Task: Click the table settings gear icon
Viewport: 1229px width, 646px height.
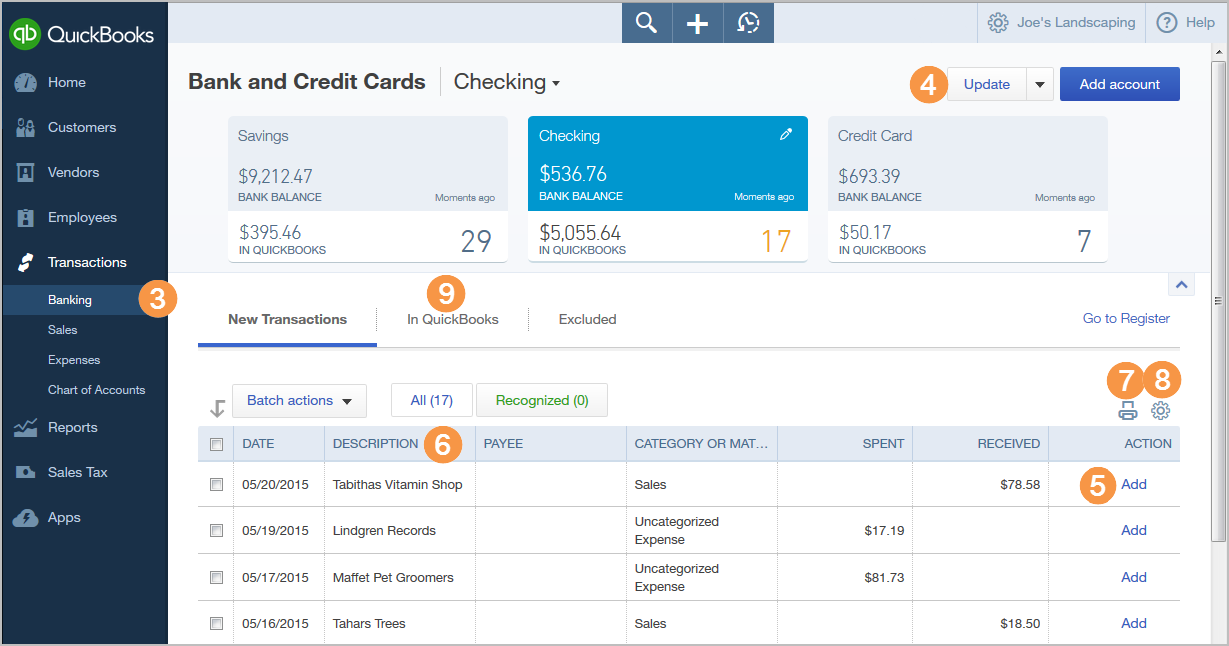Action: [x=1160, y=410]
